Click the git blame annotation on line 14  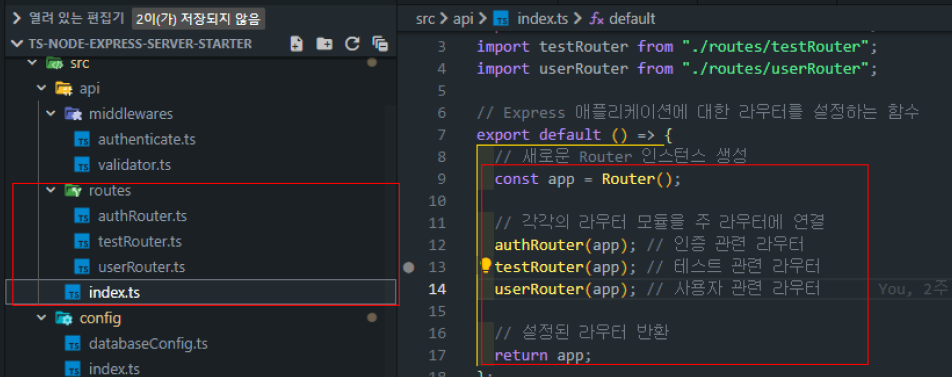914,290
